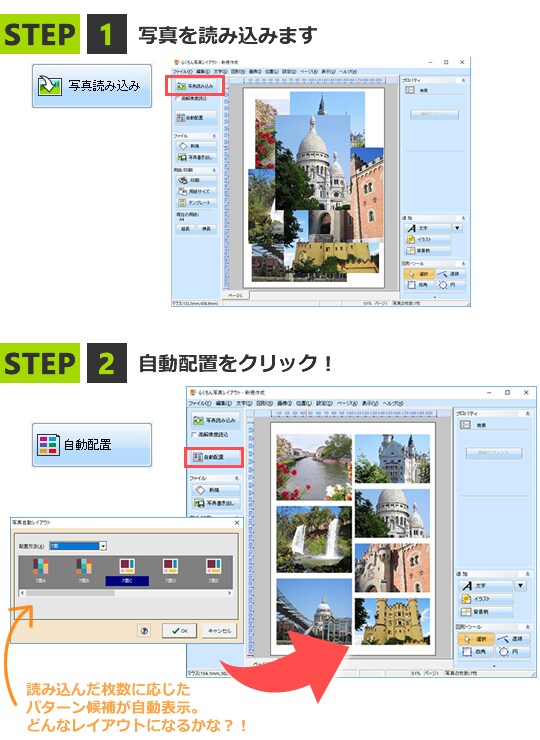Screen dimensions: 540x740
Task: Click left scroll arrow of pattern list
Action: tap(22, 593)
